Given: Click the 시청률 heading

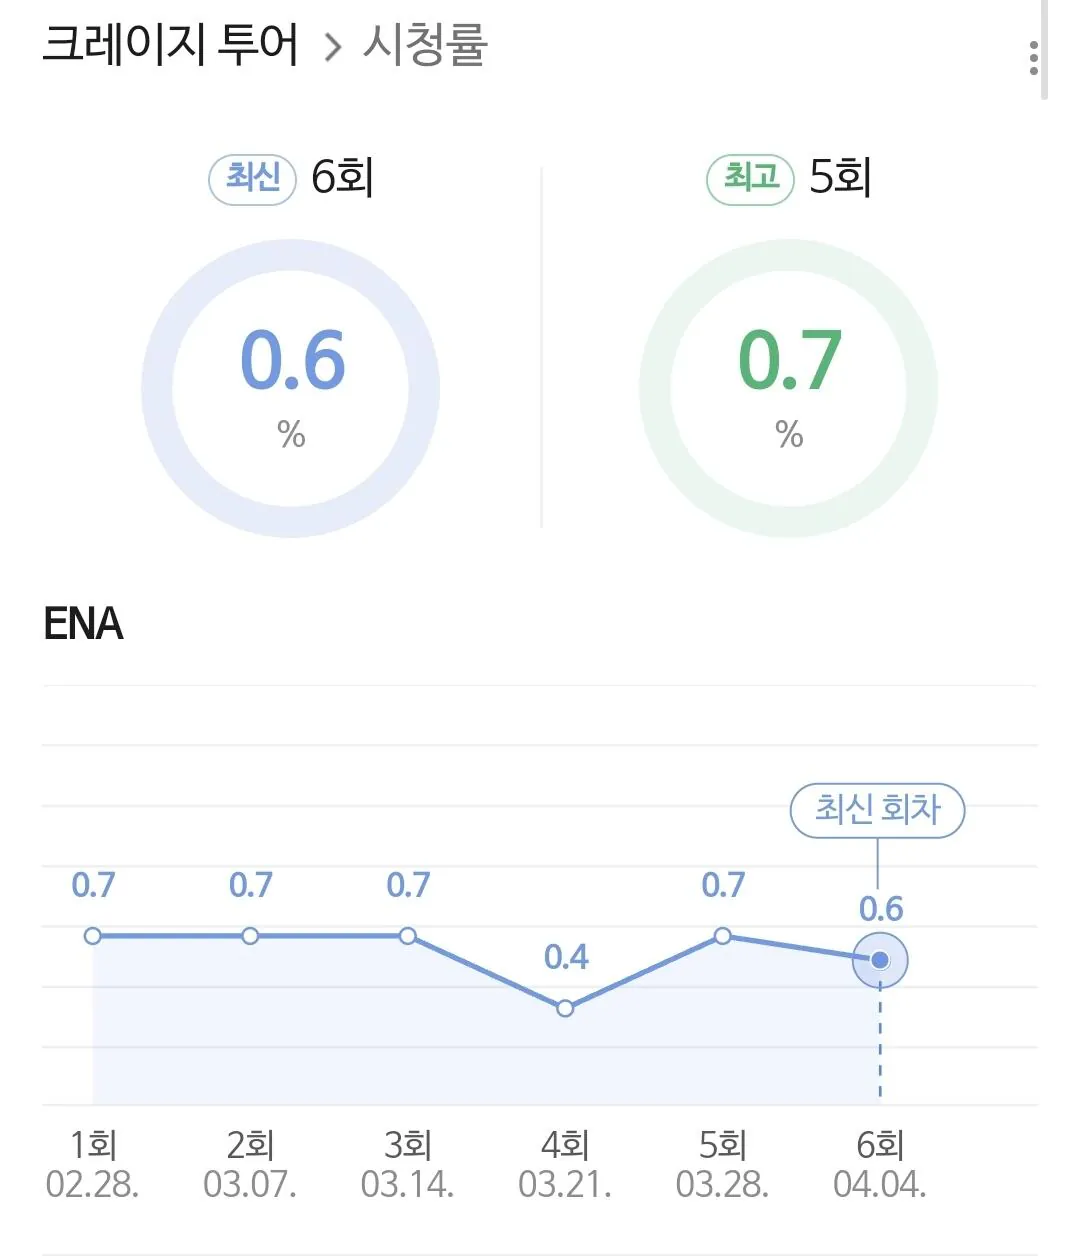Looking at the screenshot, I should tap(425, 45).
